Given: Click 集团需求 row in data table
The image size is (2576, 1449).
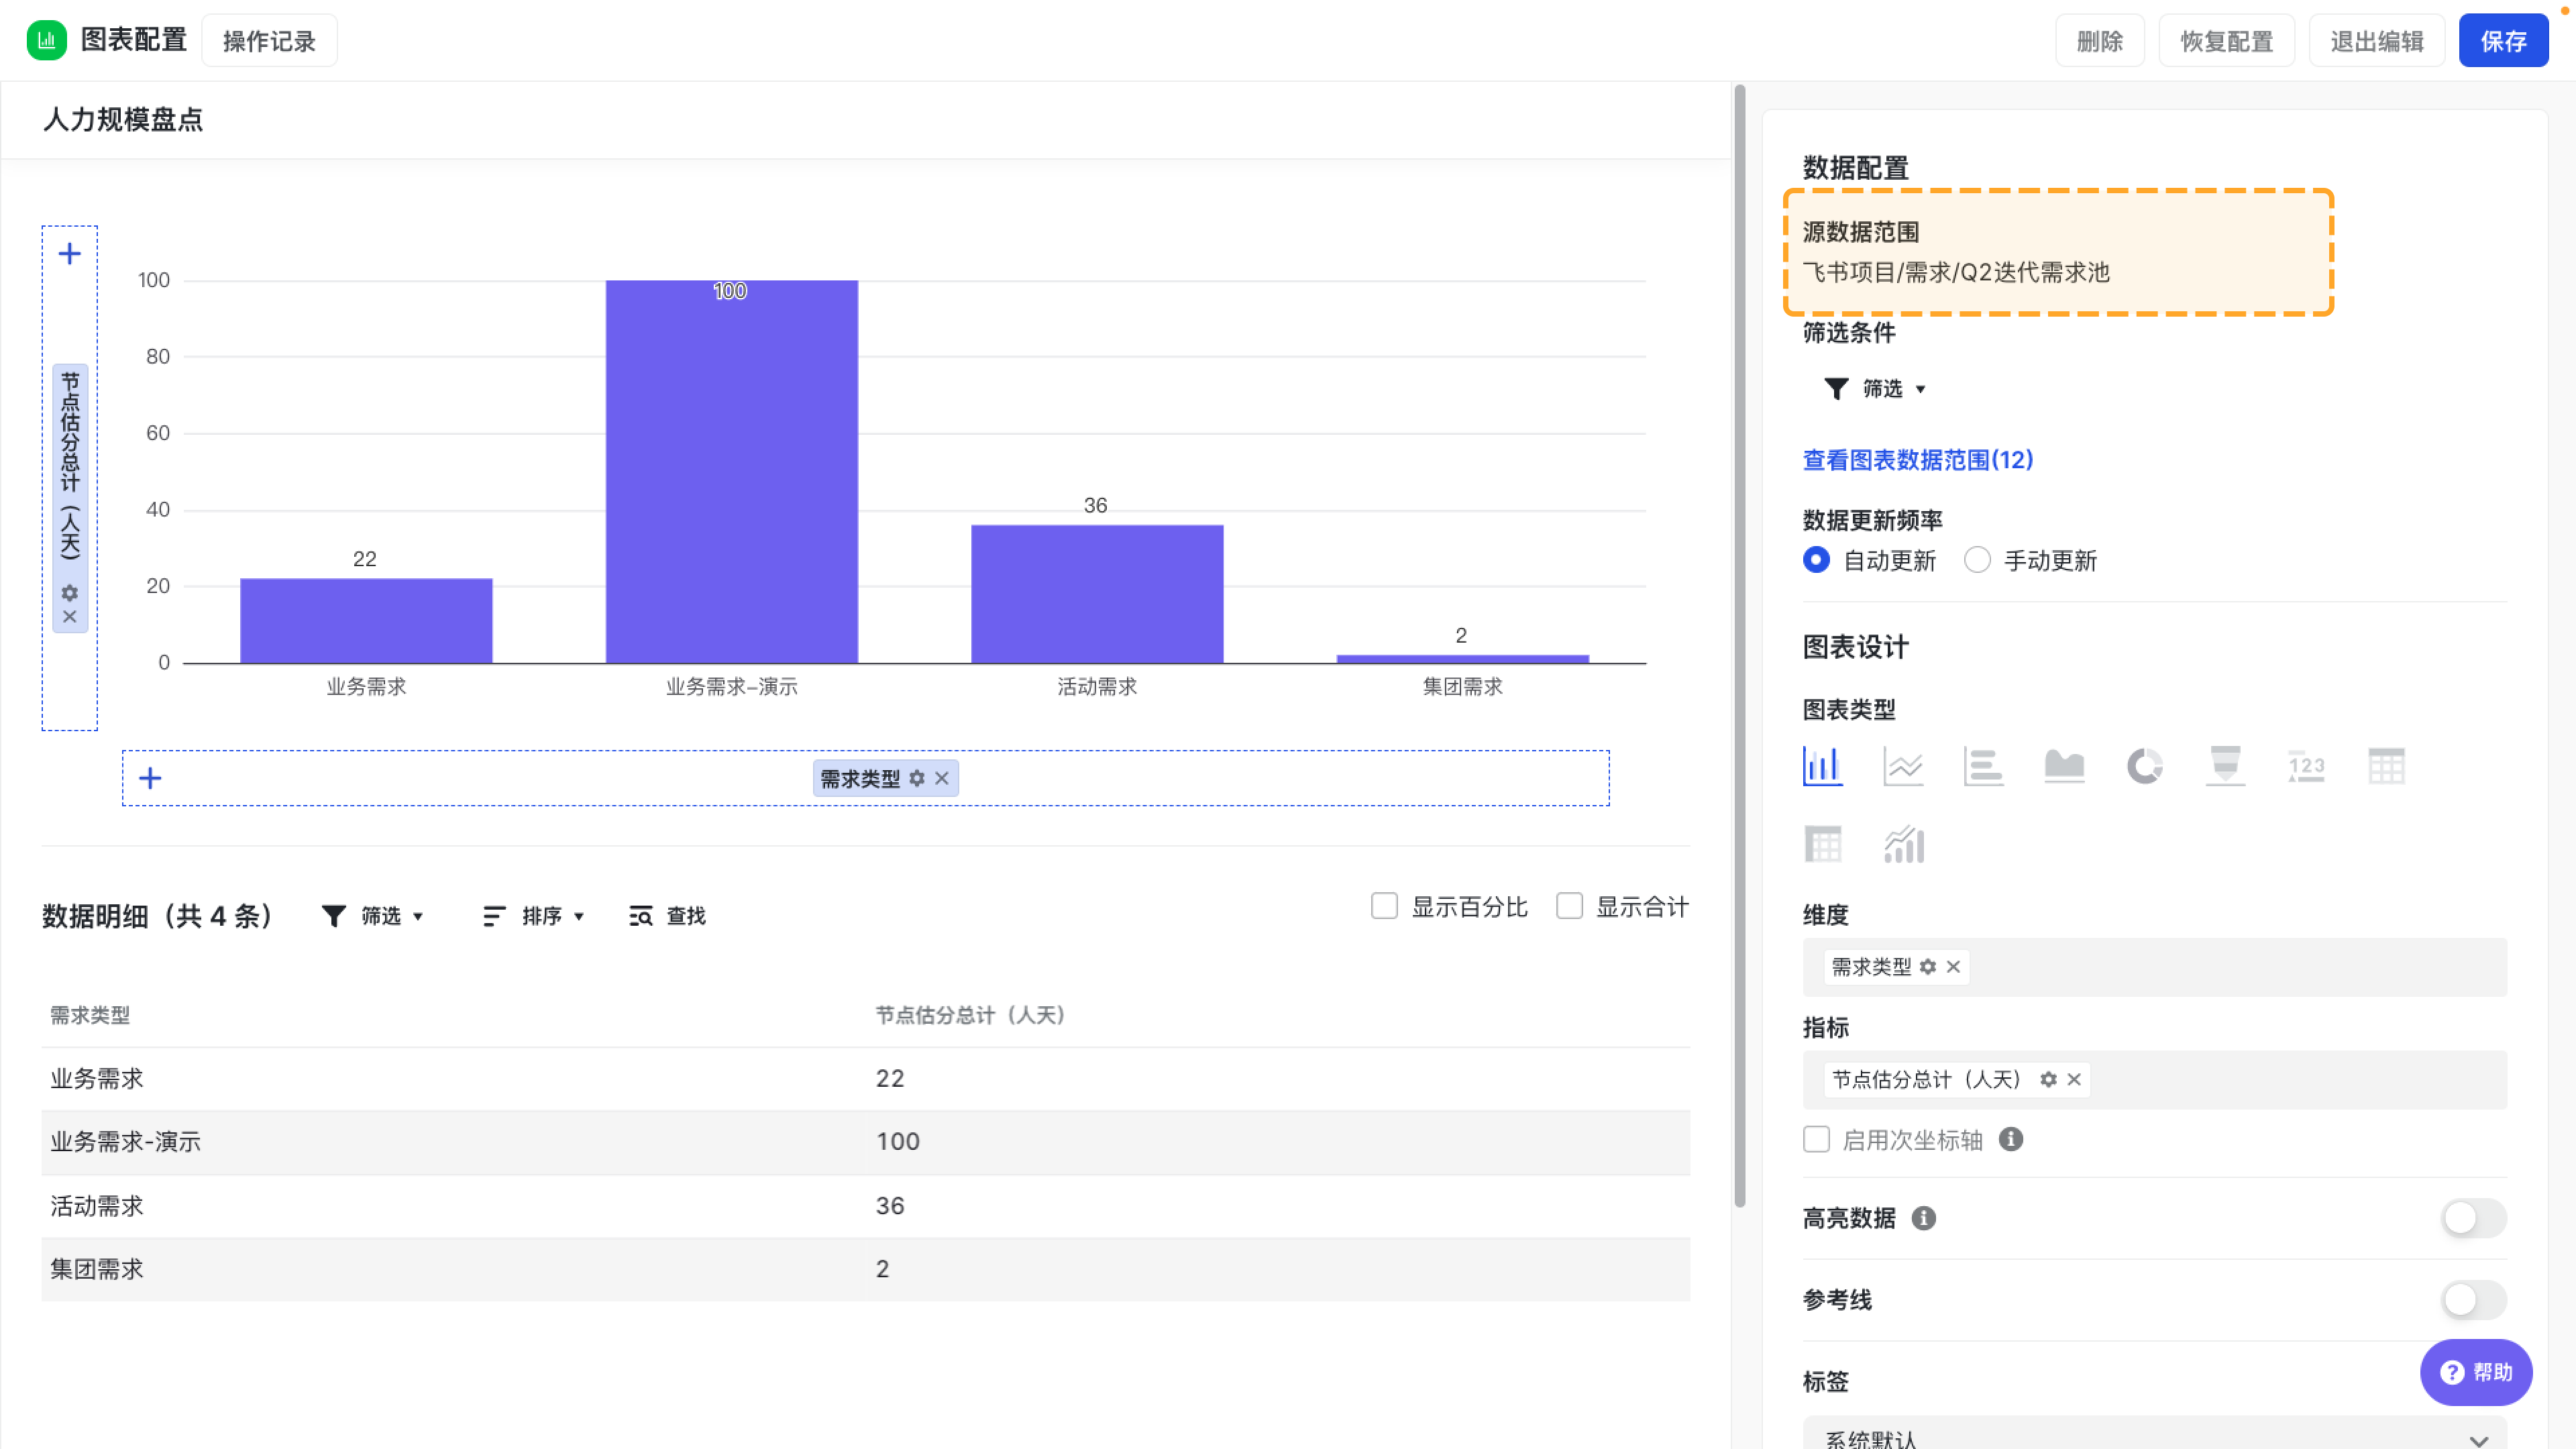Looking at the screenshot, I should [866, 1270].
